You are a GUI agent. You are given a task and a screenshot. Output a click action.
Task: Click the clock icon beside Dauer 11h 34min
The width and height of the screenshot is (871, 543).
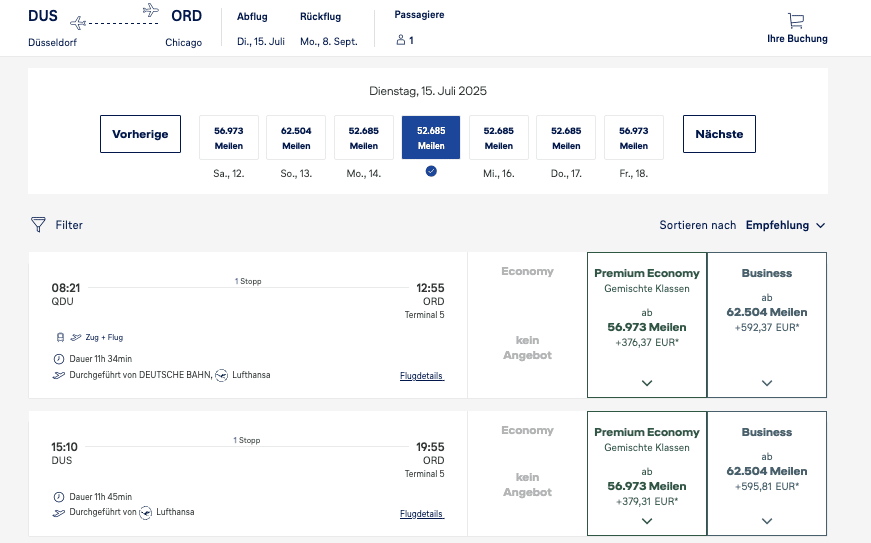pos(58,358)
